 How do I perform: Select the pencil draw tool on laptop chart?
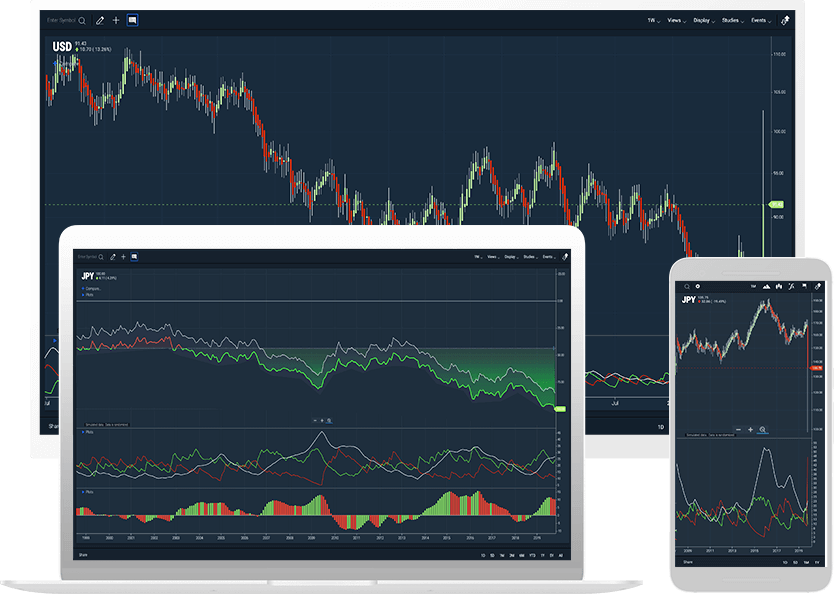[112, 256]
